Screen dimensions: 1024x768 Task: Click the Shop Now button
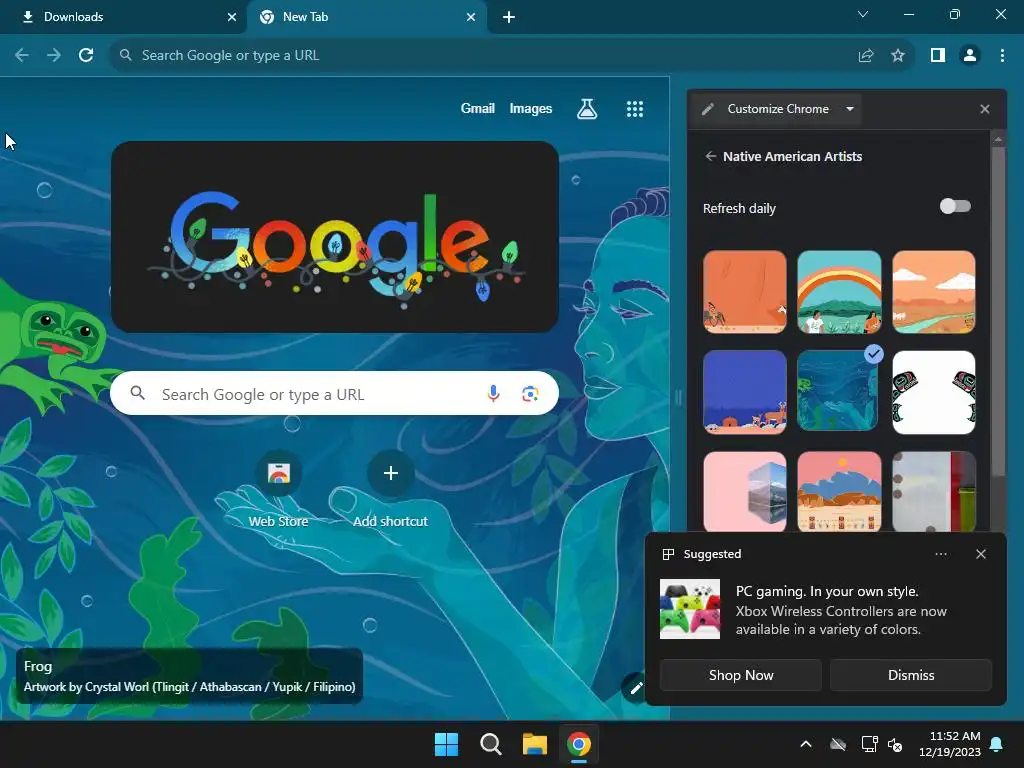(x=741, y=675)
